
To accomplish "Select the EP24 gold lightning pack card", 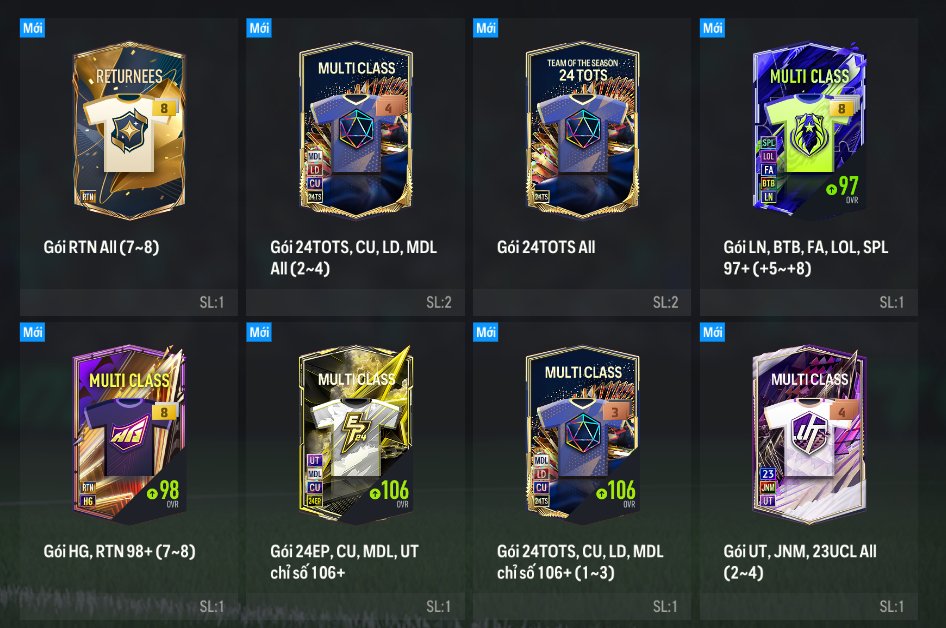I will pos(356,434).
